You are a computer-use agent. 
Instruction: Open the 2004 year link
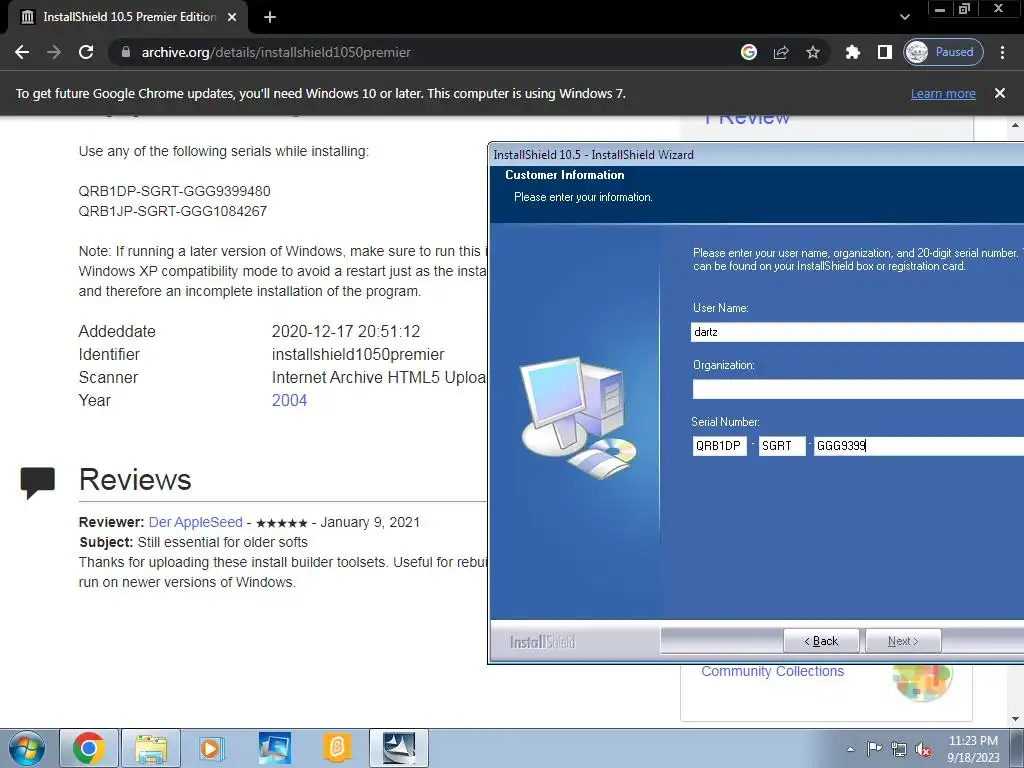(289, 400)
